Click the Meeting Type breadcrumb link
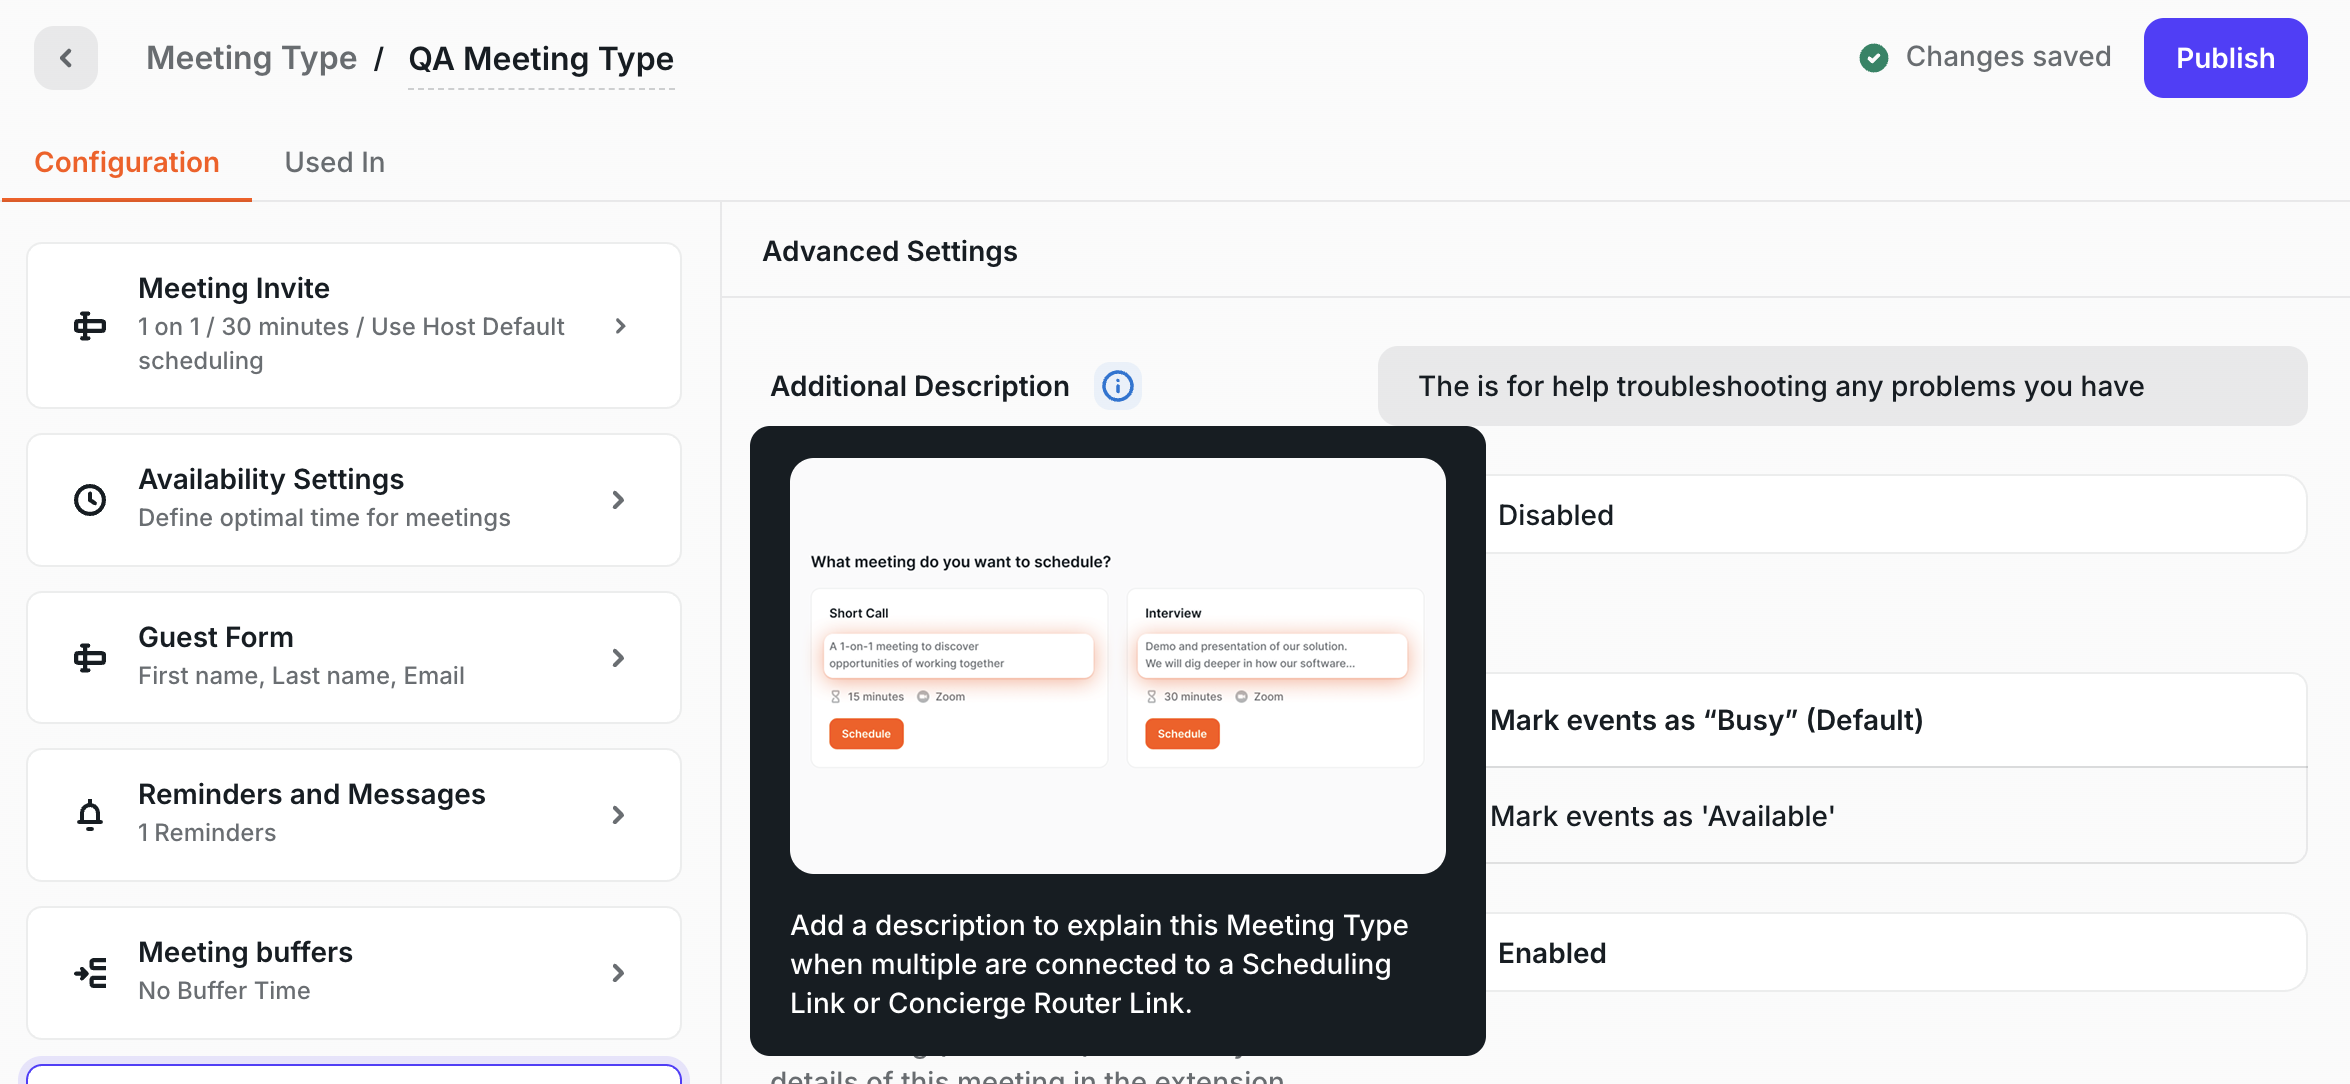2350x1084 pixels. [x=251, y=58]
